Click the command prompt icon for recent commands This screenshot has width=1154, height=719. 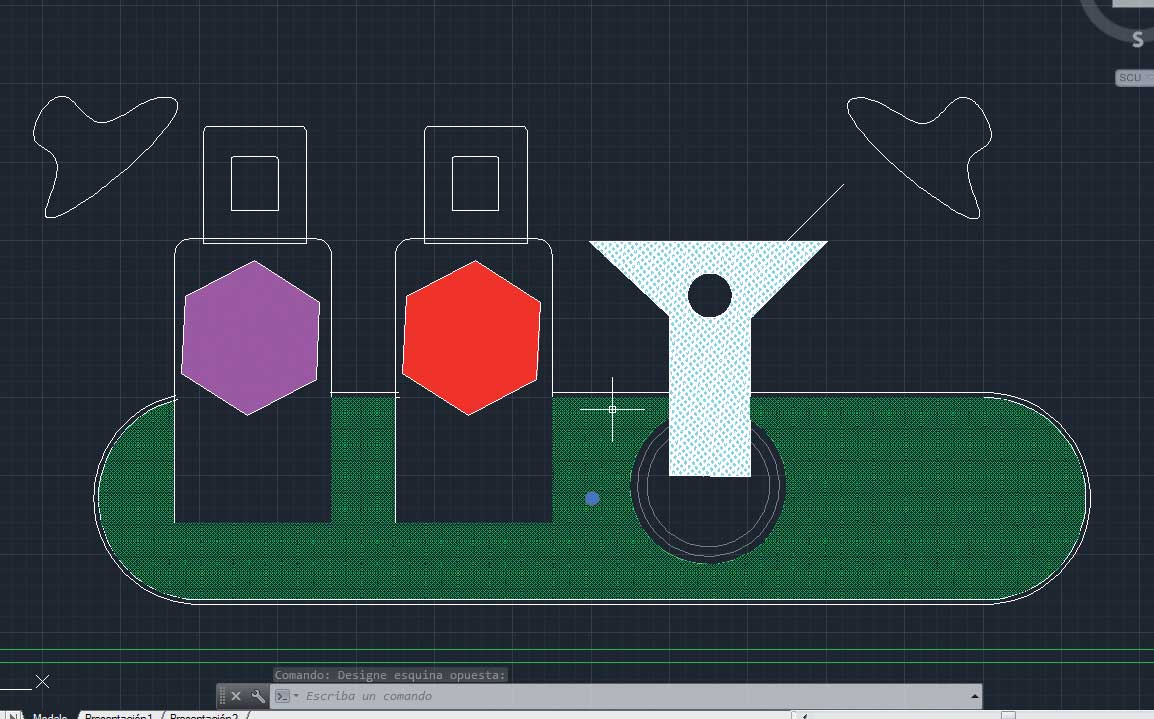(x=283, y=696)
